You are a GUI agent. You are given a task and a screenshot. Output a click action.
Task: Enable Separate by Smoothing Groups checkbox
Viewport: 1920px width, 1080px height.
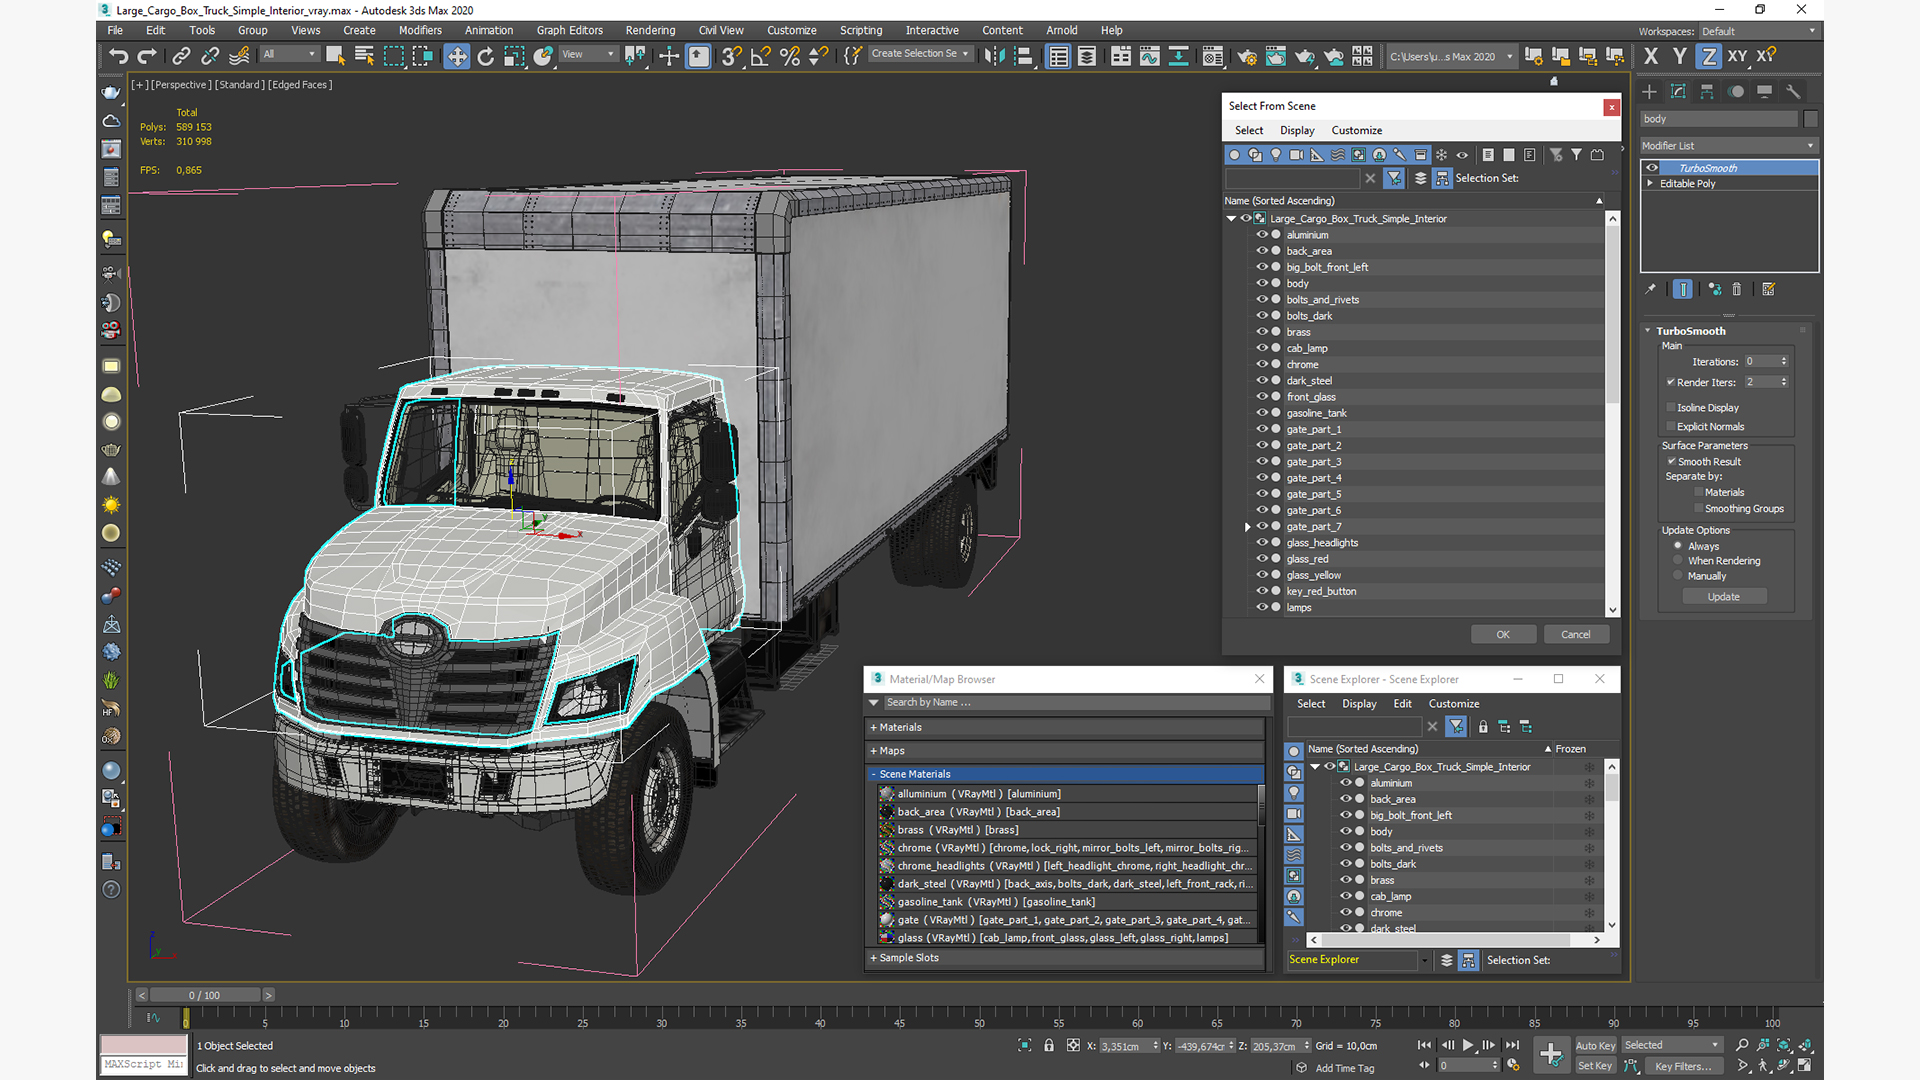[x=1699, y=508]
